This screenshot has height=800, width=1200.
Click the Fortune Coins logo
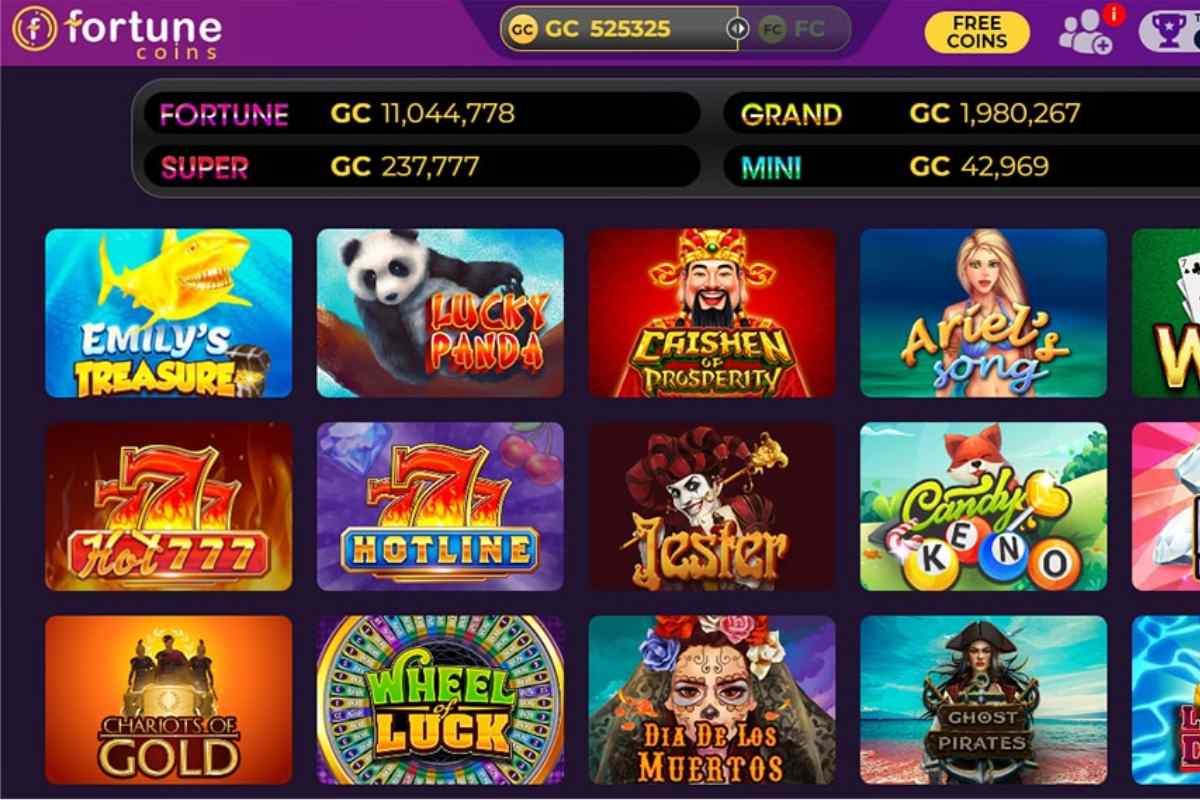(117, 31)
